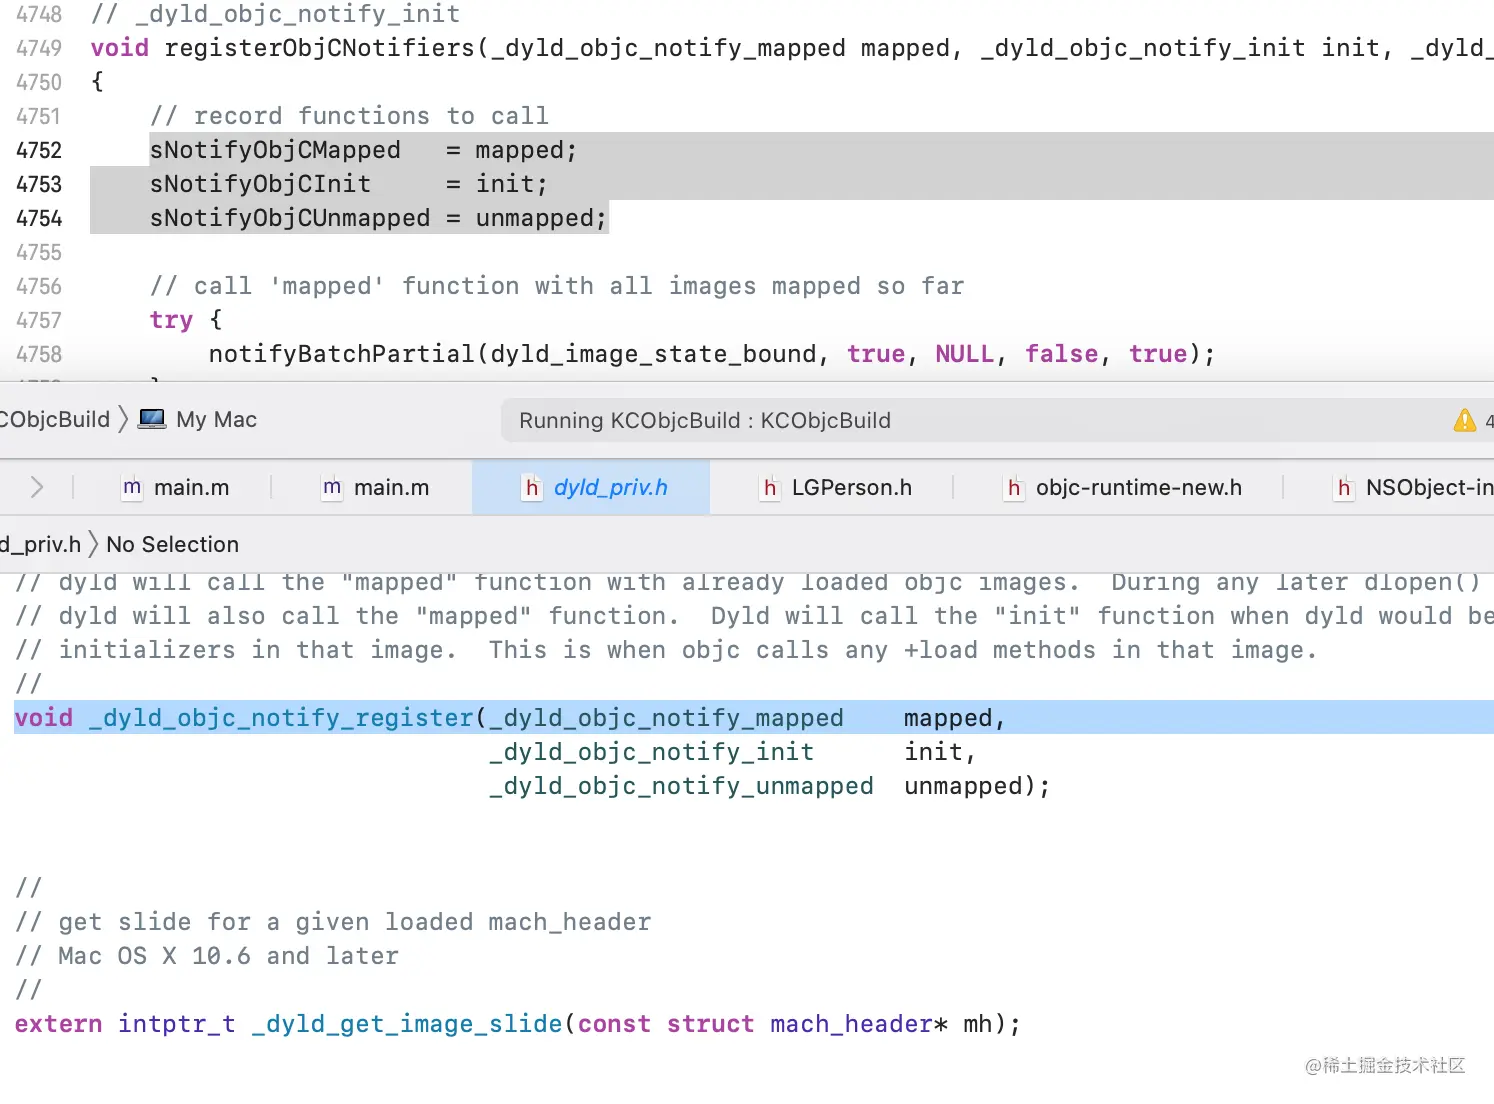
Task: Click line number 4757 in gutter
Action: coord(39,320)
